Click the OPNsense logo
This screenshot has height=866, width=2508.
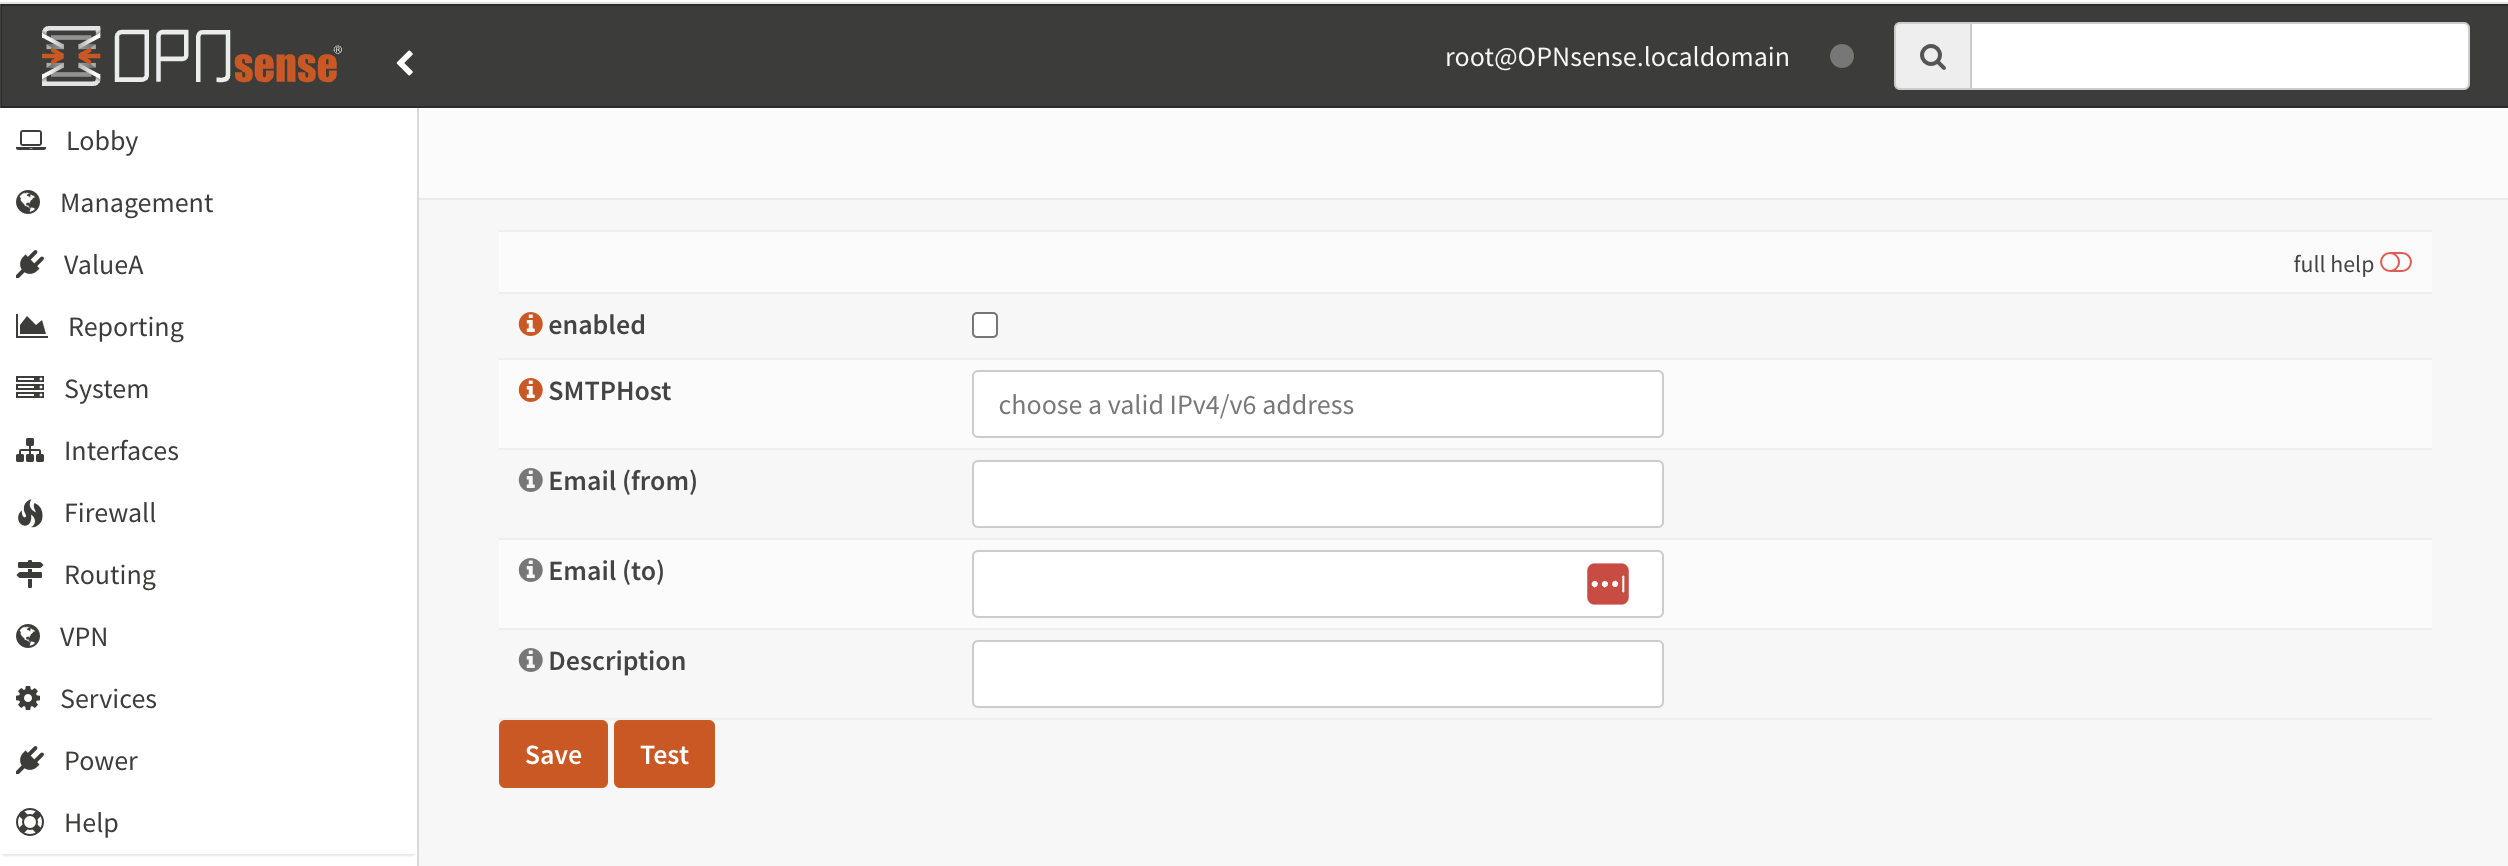coord(190,56)
